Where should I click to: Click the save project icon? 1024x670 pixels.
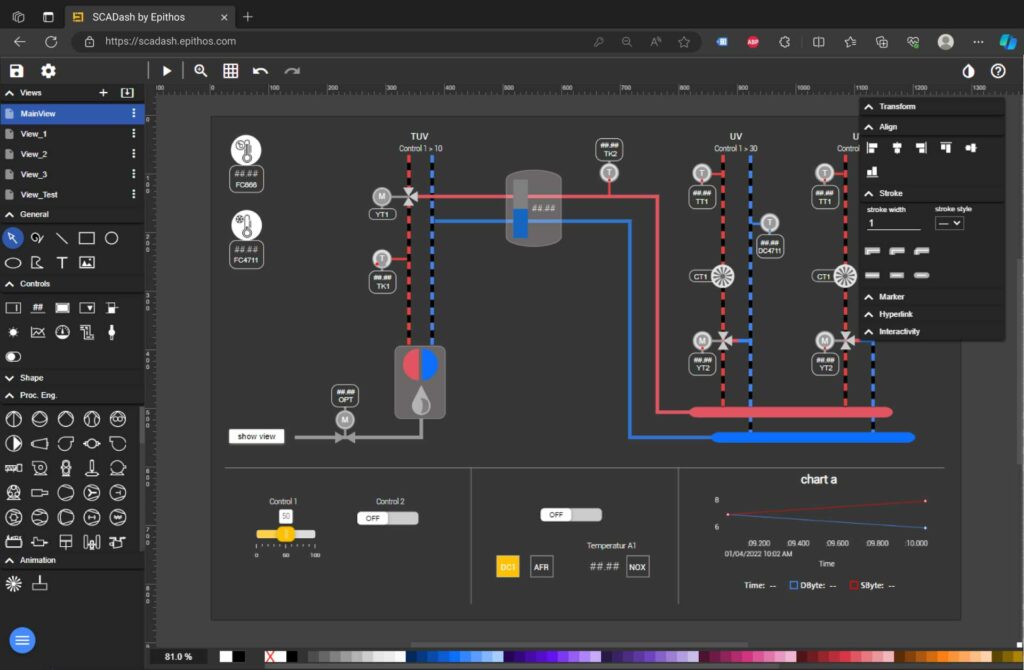point(16,71)
